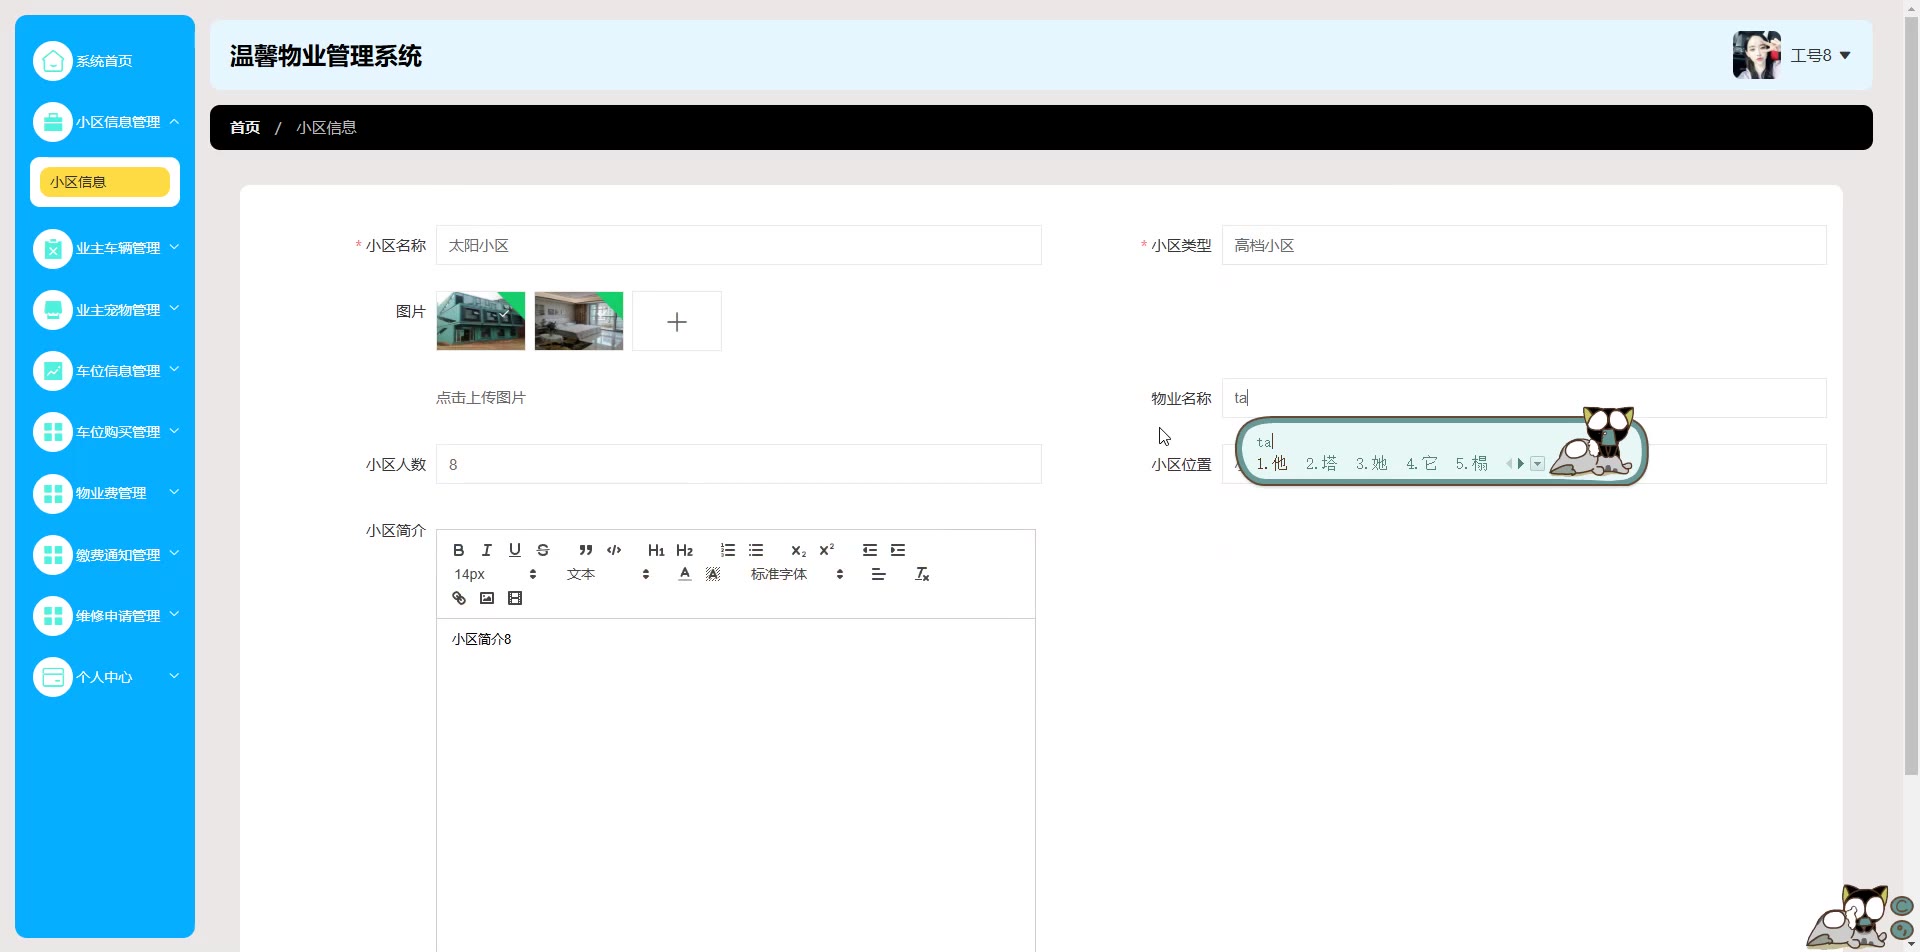Image resolution: width=1920 pixels, height=952 pixels.
Task: Collapse the 小区信息管理 menu
Action: click(105, 122)
